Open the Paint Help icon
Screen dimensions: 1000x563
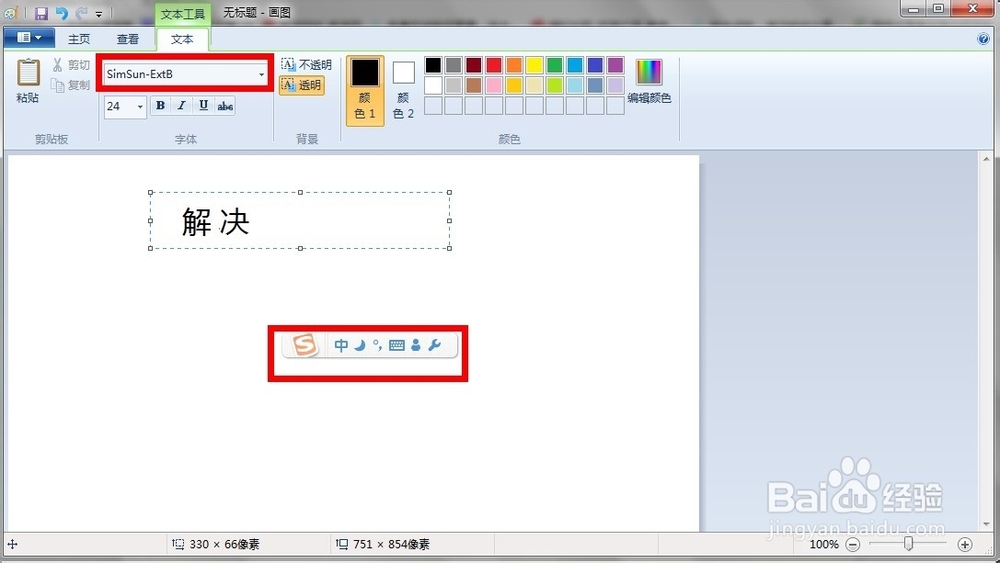coord(983,38)
